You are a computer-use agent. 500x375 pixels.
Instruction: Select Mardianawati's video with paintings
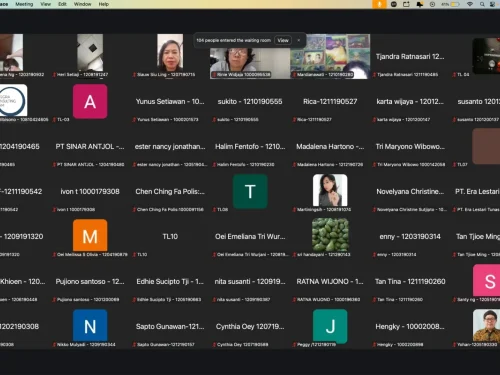[330, 56]
